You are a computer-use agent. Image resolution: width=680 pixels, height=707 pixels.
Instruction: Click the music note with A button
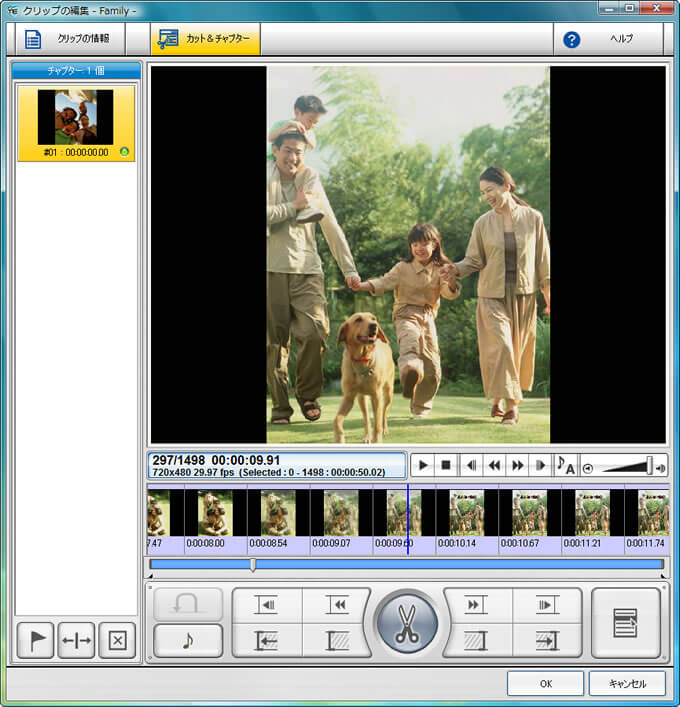[565, 466]
